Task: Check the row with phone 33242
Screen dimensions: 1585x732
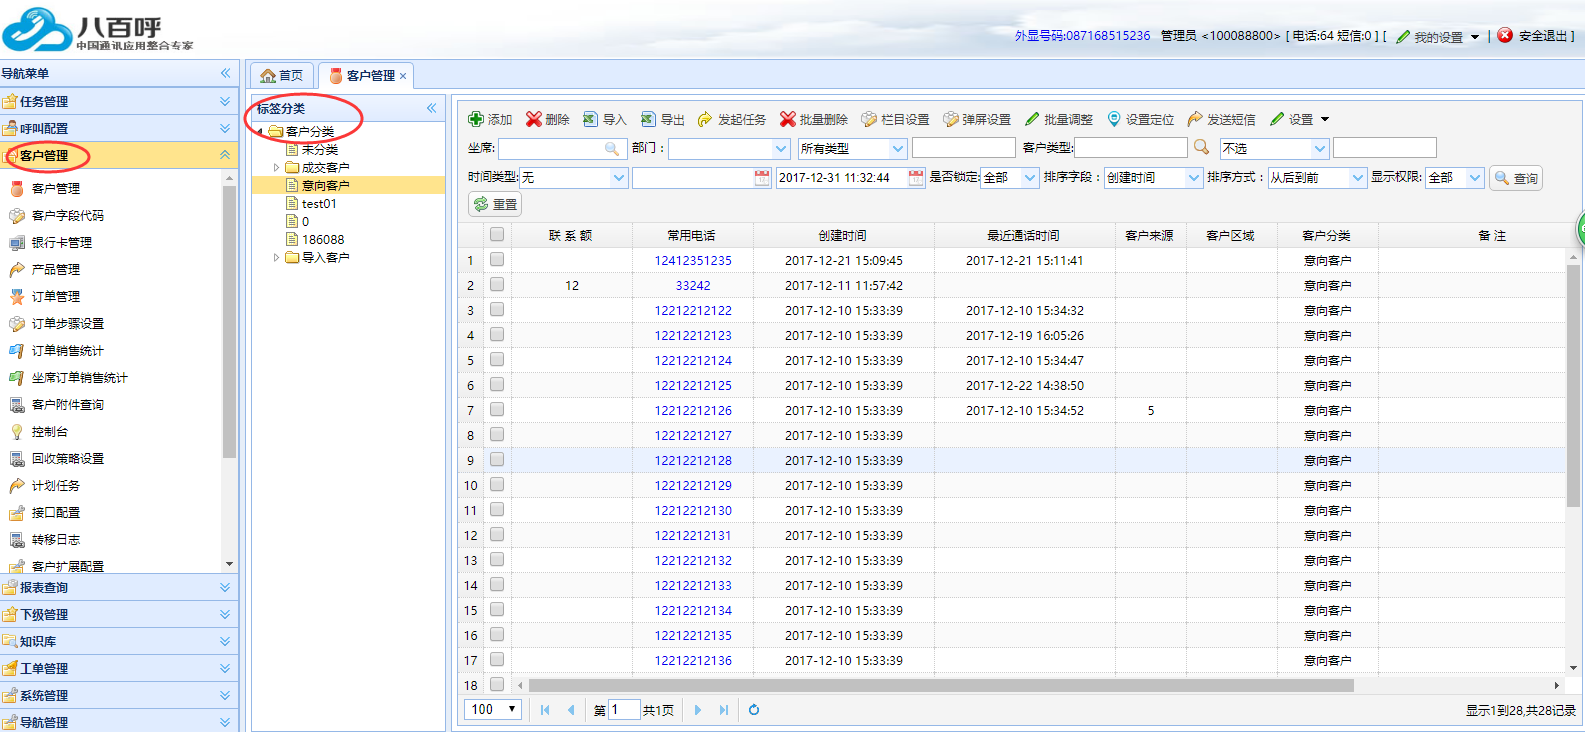Action: 497,285
